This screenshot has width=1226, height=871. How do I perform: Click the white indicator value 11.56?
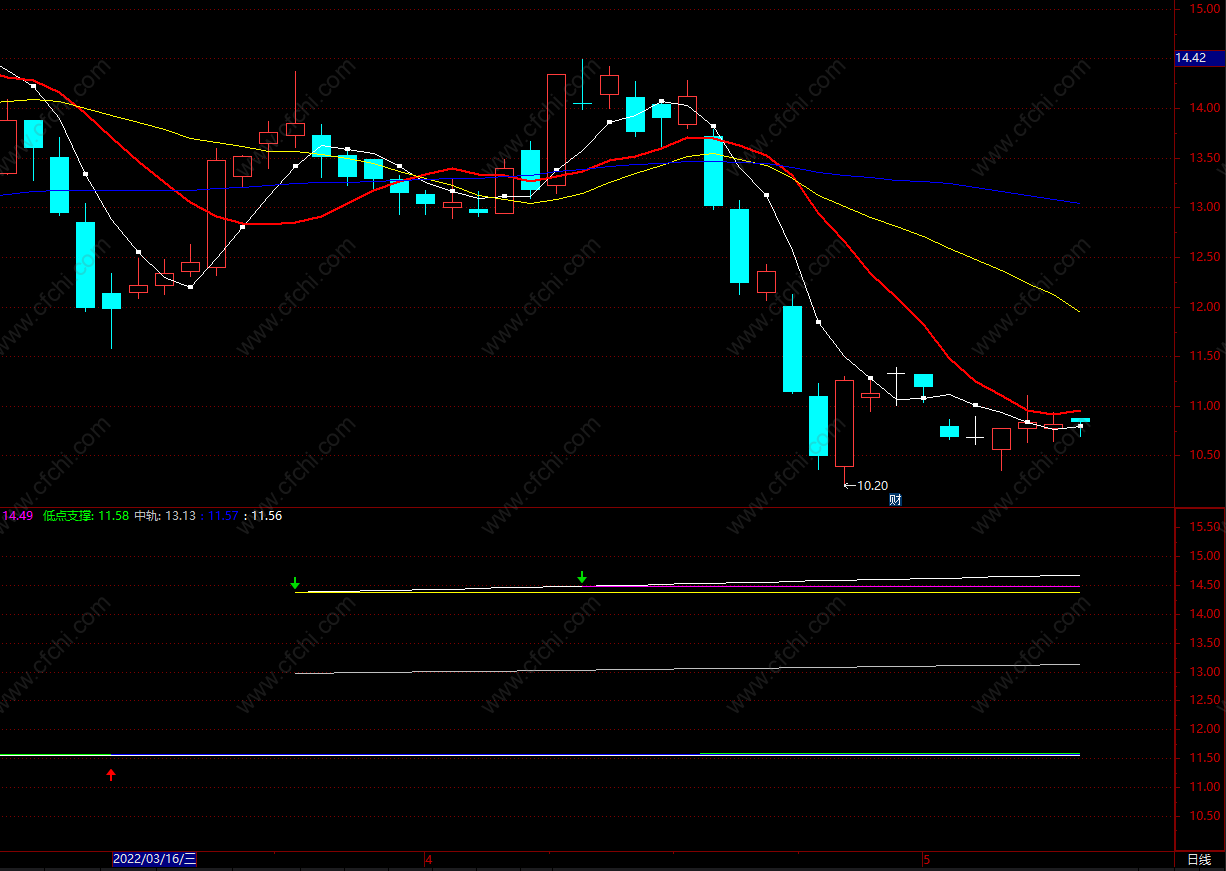point(266,516)
